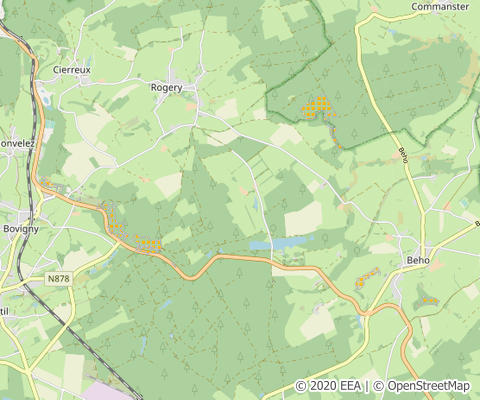Click the partial onvelez label

pyautogui.click(x=17, y=144)
